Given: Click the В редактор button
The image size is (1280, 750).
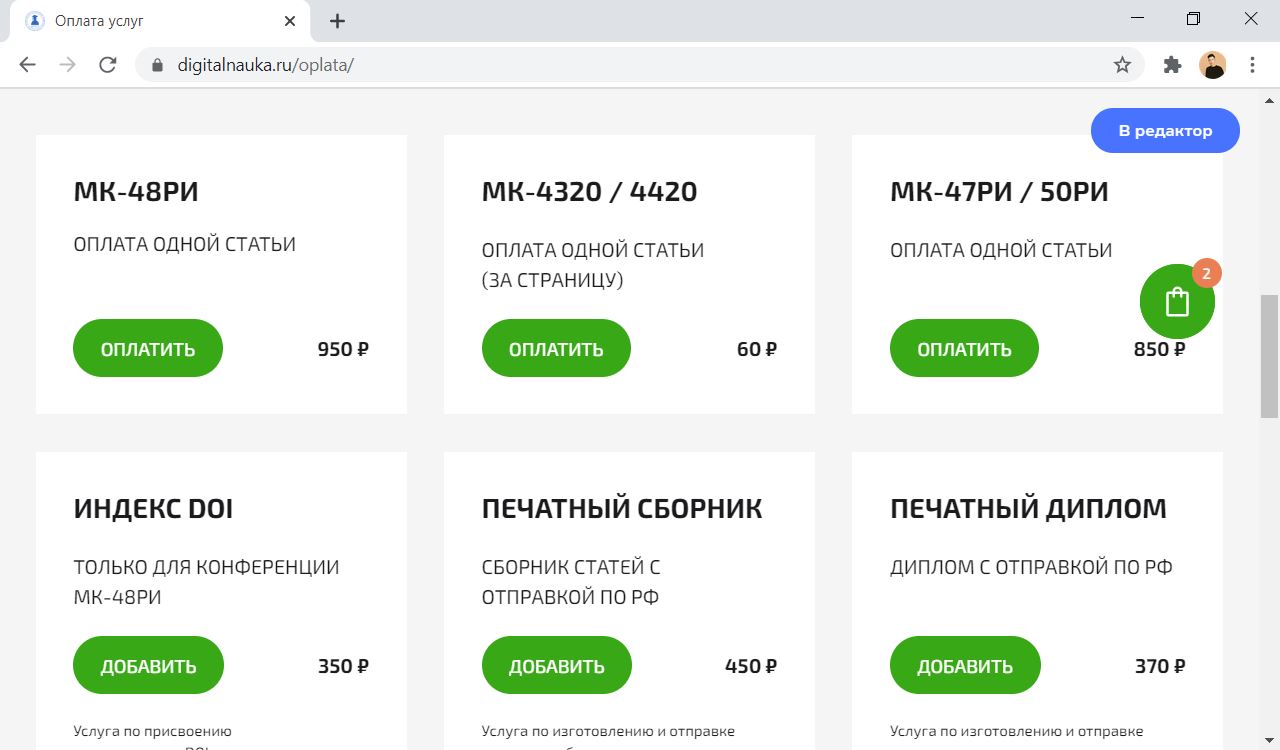Looking at the screenshot, I should point(1165,131).
